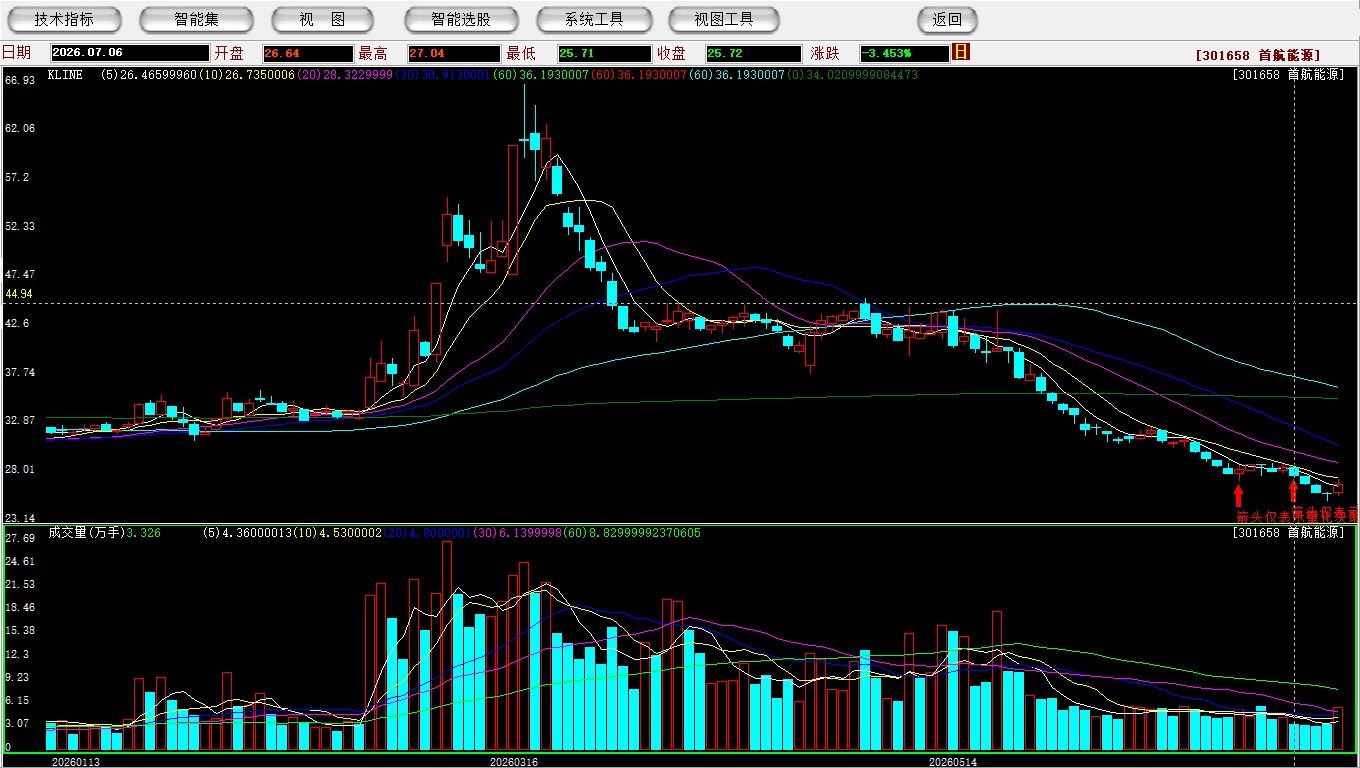Click the 日期 label
The width and height of the screenshot is (1360, 768).
16,53
